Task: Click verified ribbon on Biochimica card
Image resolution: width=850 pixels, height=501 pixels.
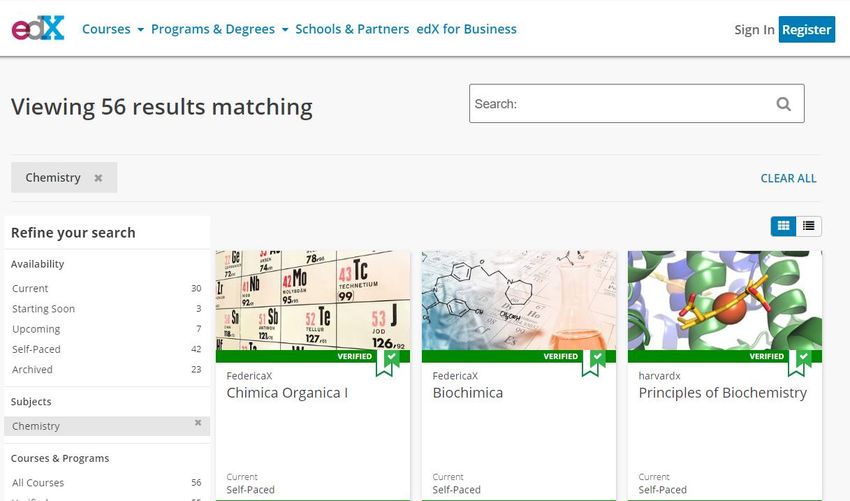Action: click(x=594, y=362)
